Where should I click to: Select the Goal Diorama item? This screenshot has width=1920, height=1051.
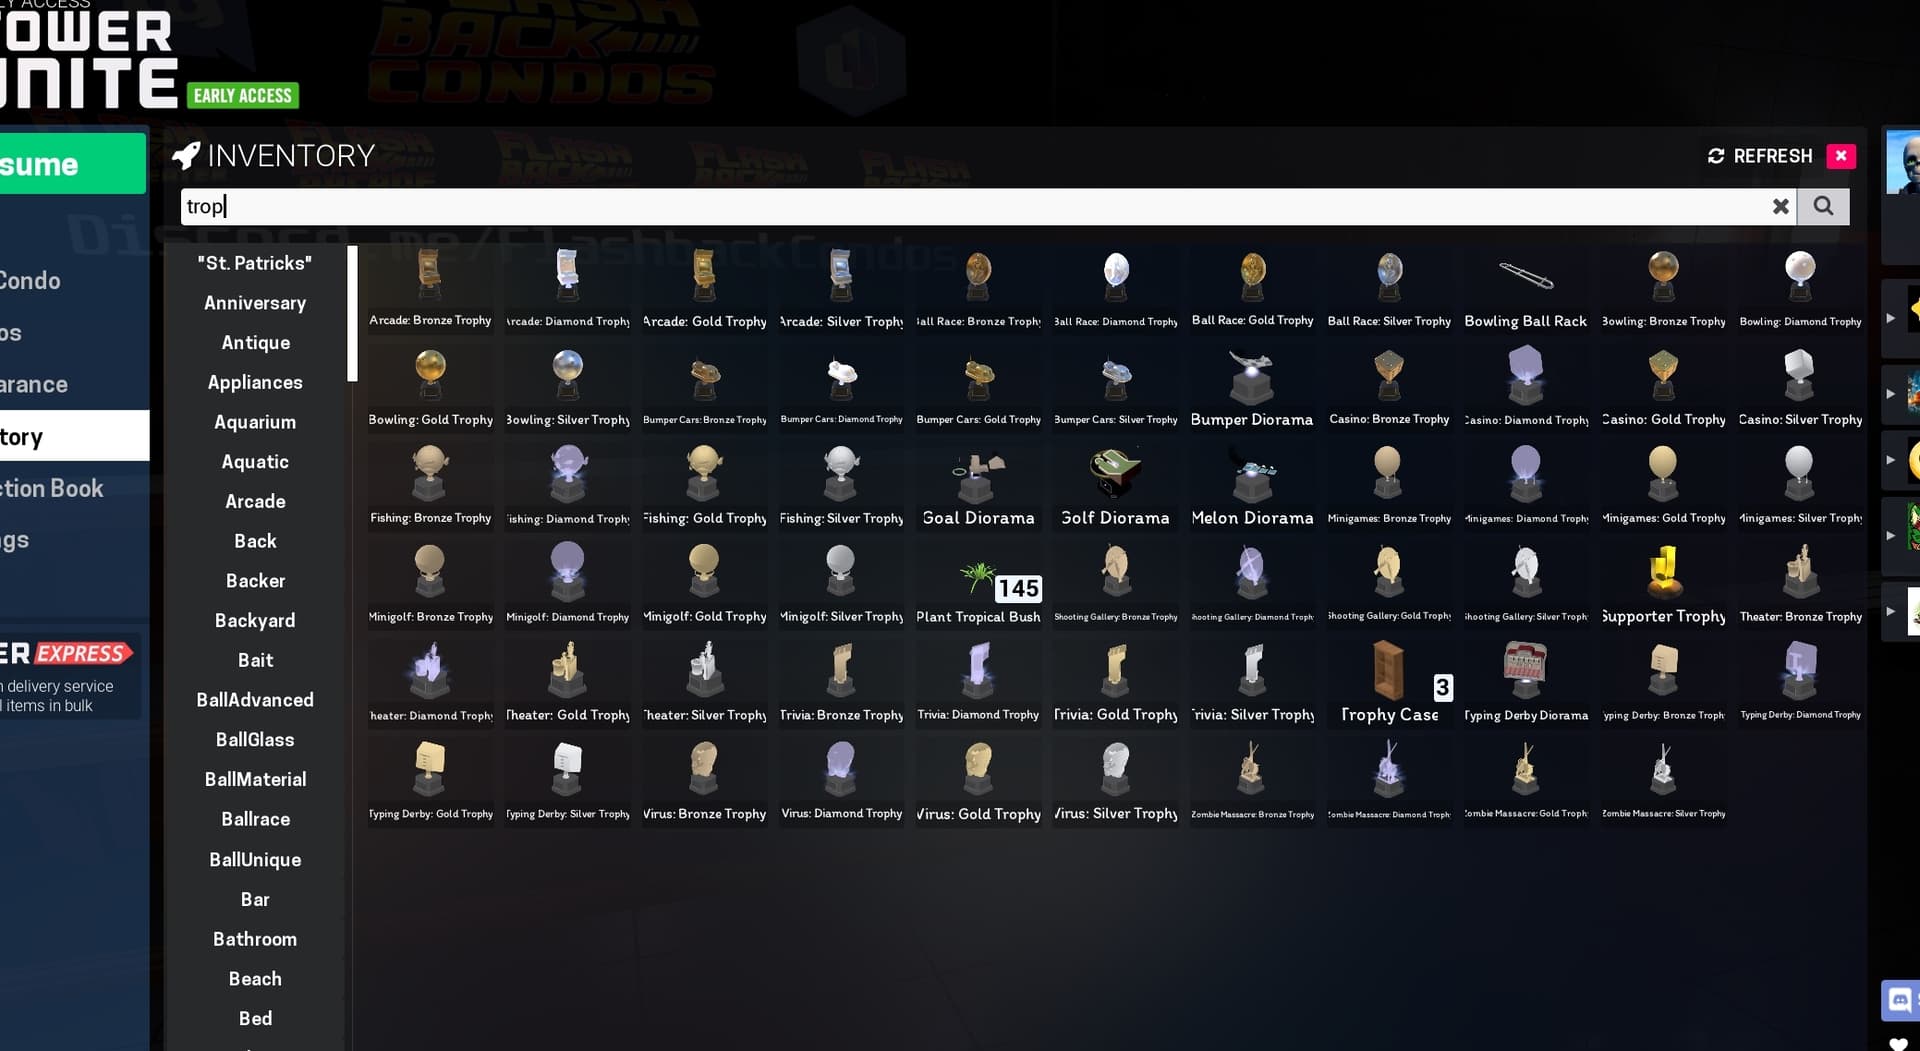(978, 486)
